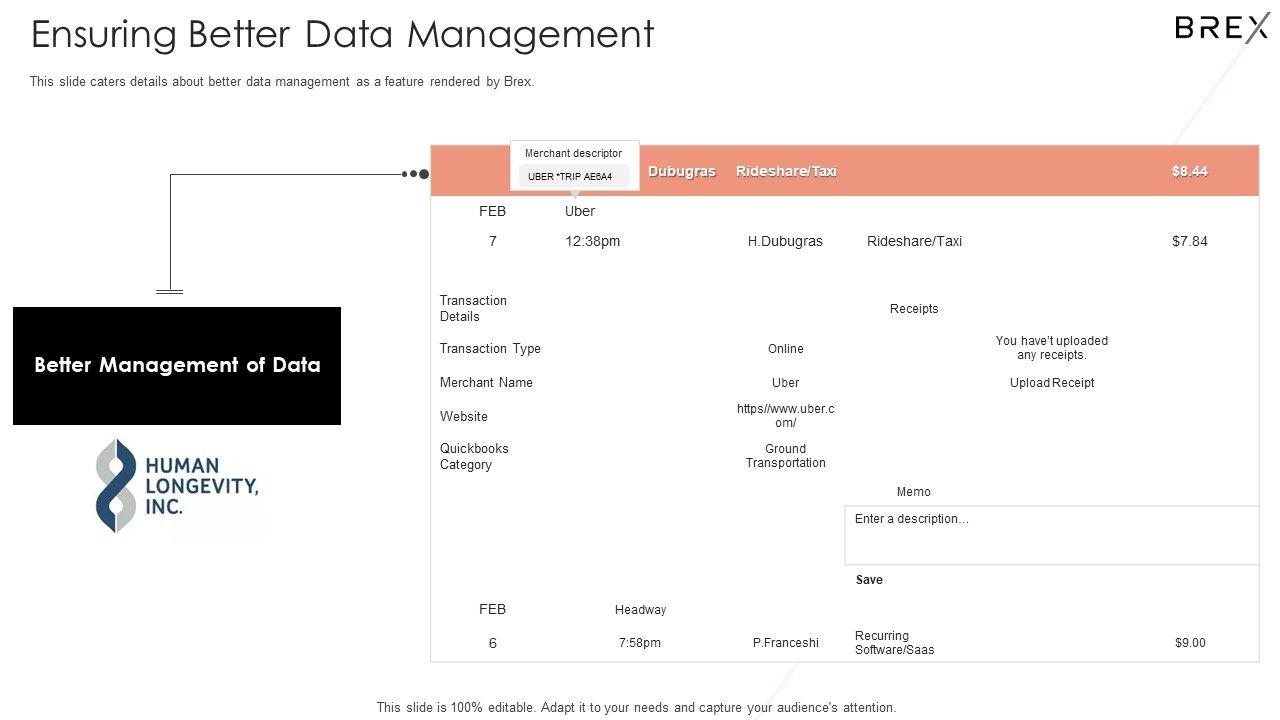Click the $8.44 amount in the orange header
This screenshot has width=1280, height=720.
[1189, 171]
